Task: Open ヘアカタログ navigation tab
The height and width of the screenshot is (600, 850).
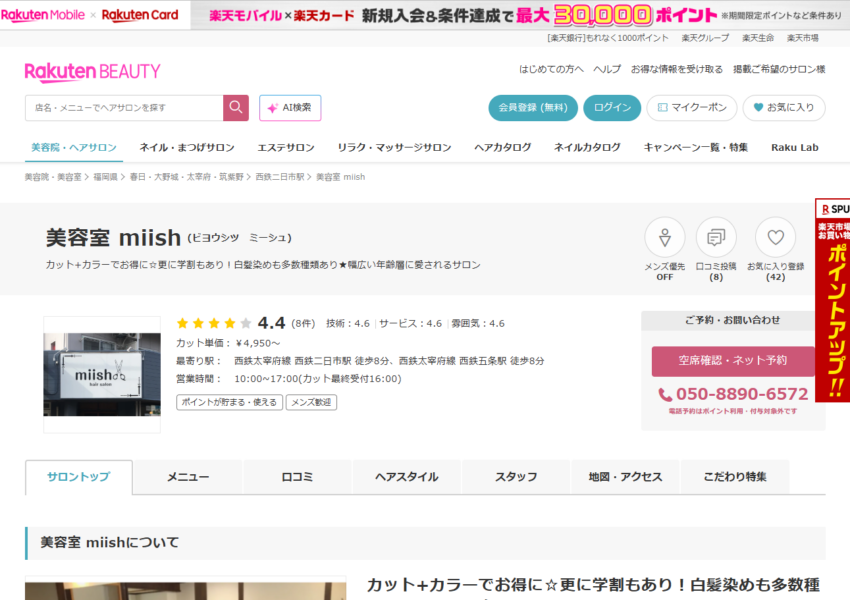Action: tap(503, 147)
